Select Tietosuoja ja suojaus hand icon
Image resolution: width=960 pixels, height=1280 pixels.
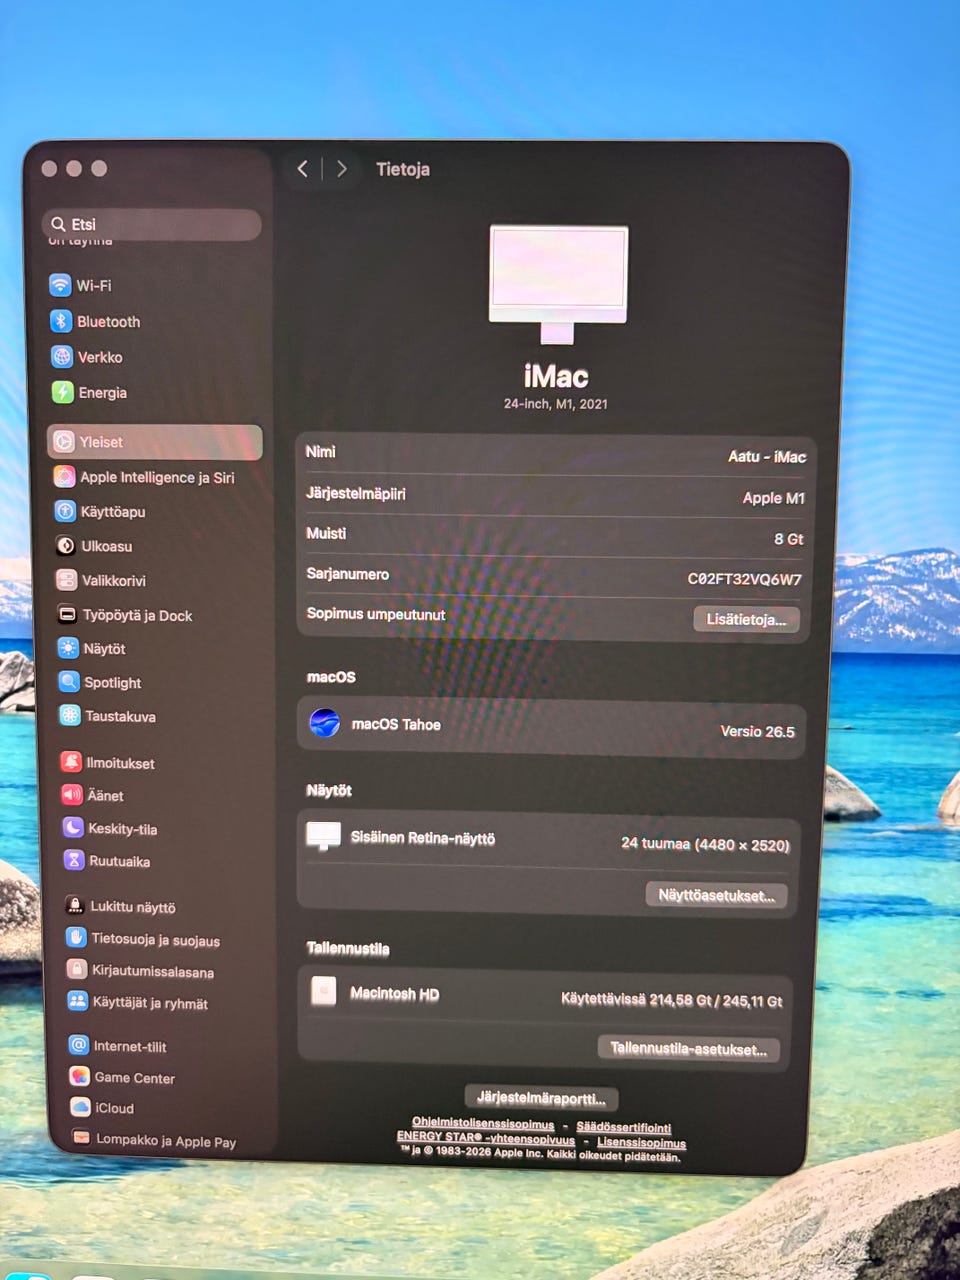76,938
